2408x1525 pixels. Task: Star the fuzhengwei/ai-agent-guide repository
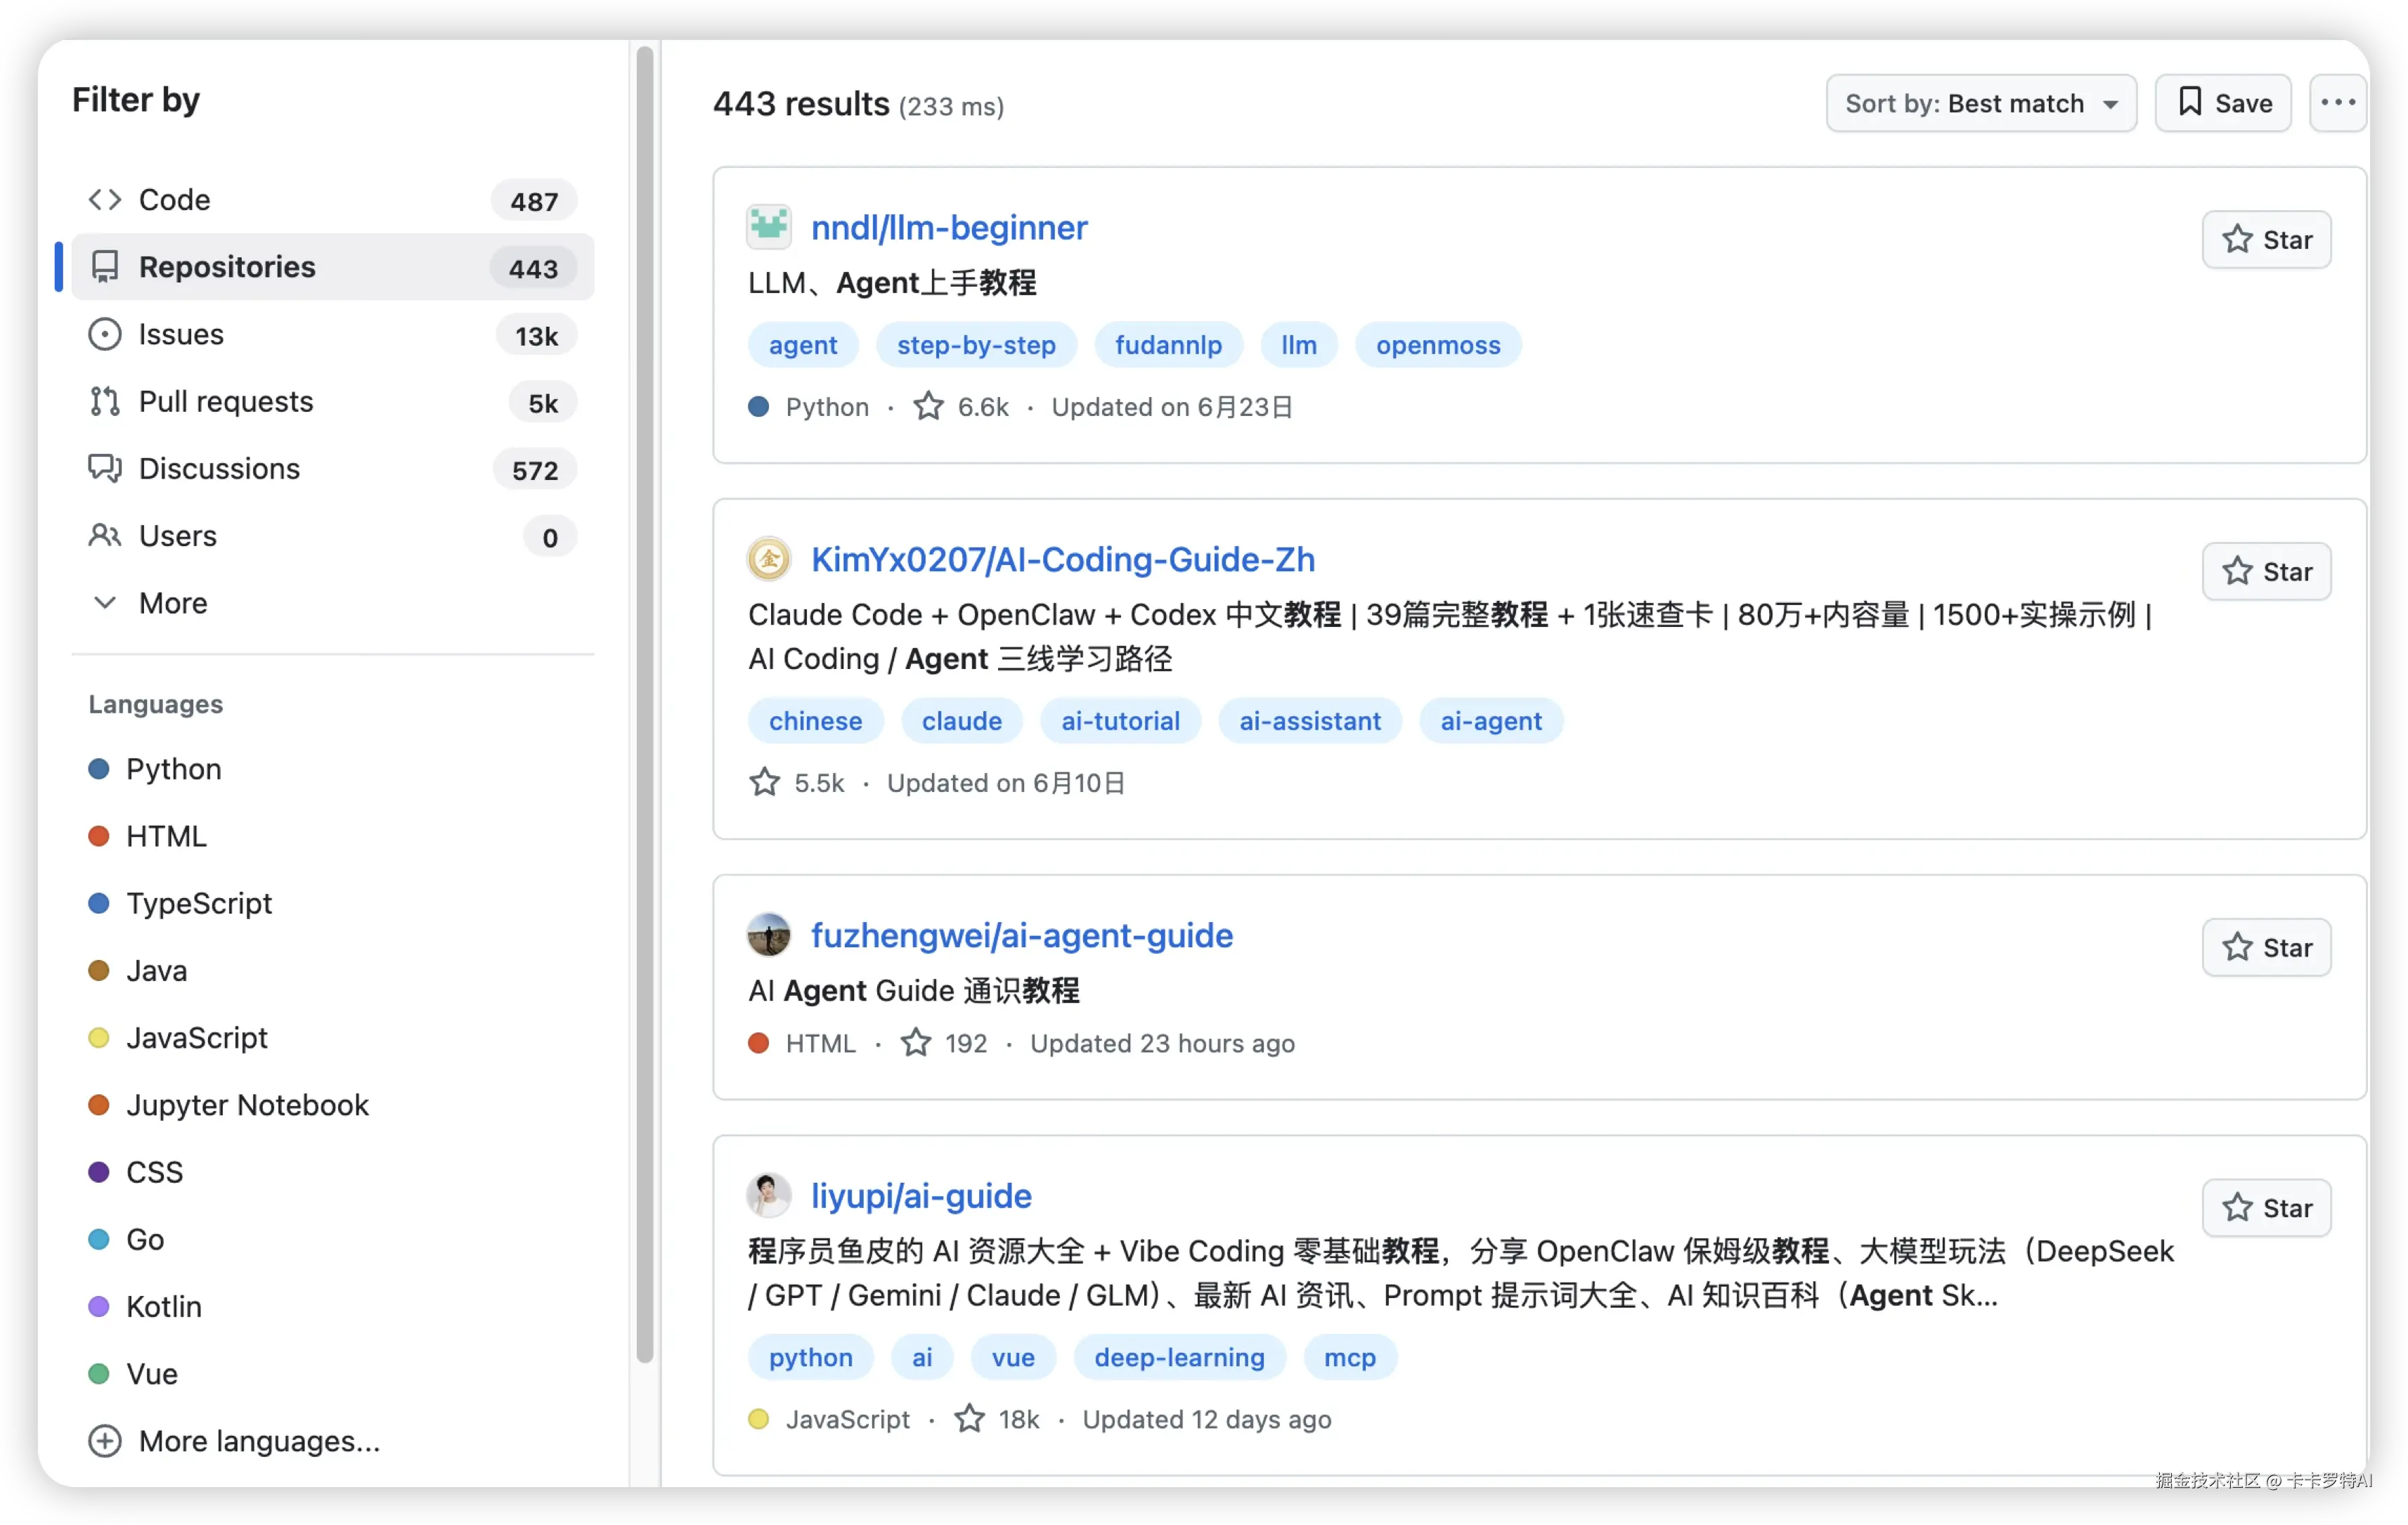[2267, 947]
